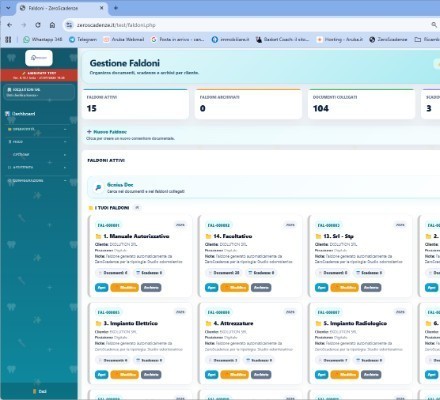Open folder card 3. Impianto Elettrico title
The width and height of the screenshot is (440, 400).
(130, 323)
